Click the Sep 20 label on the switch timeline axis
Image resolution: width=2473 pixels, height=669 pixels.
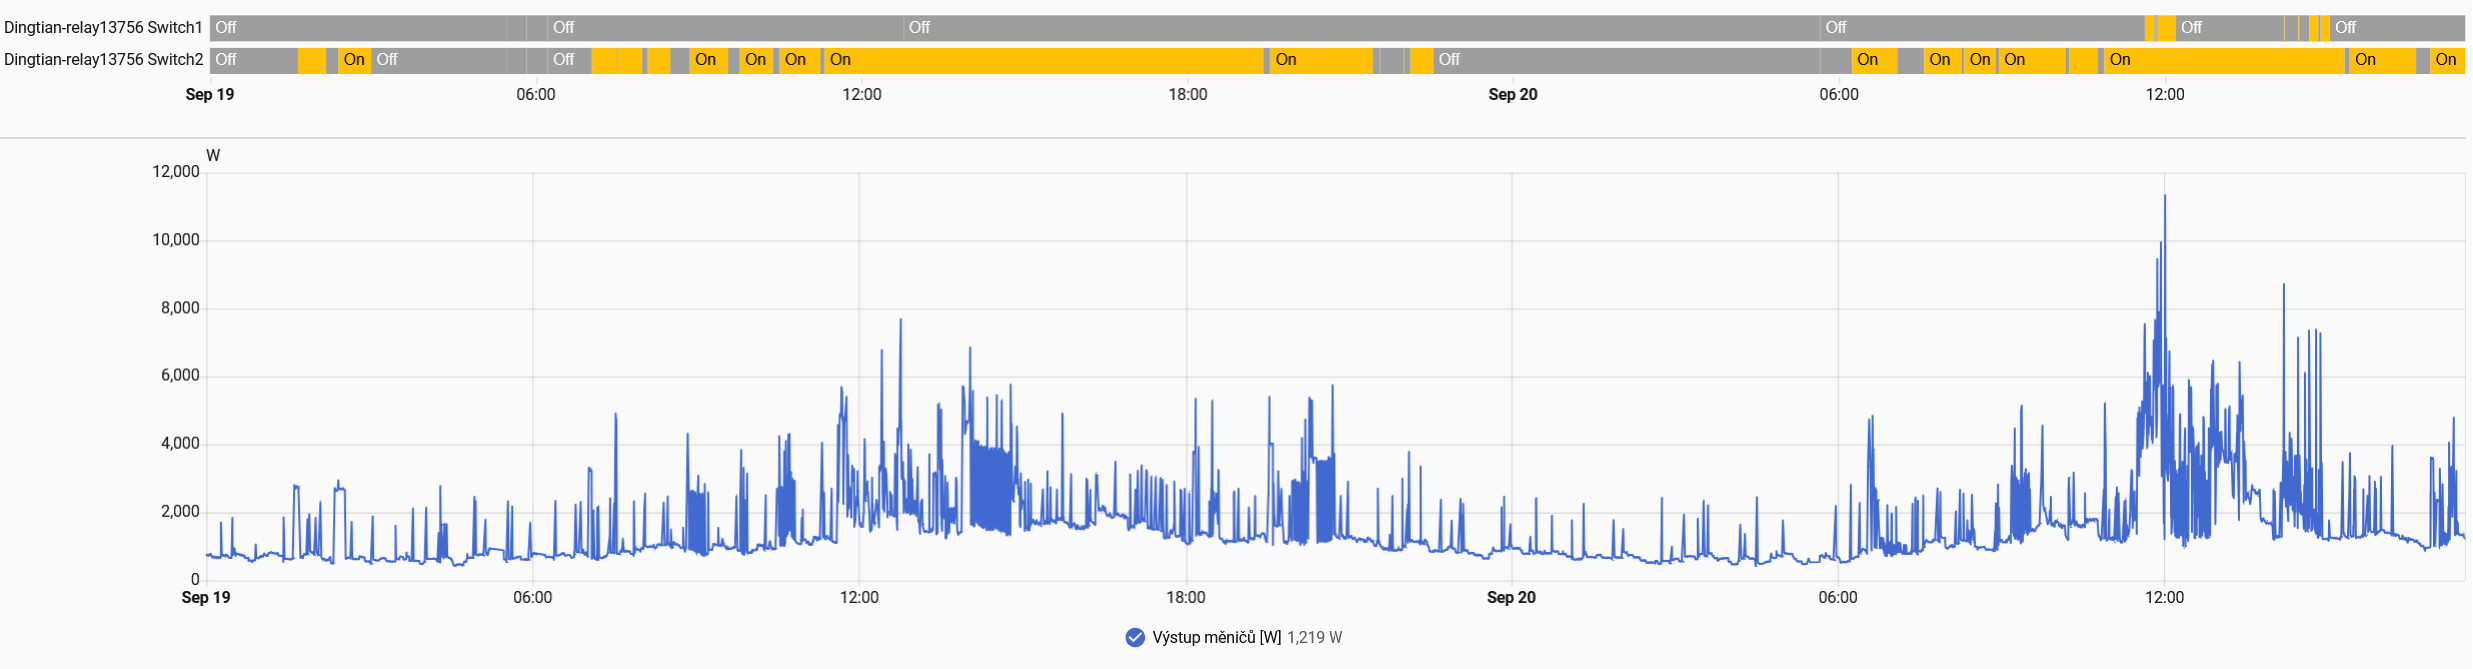1513,95
